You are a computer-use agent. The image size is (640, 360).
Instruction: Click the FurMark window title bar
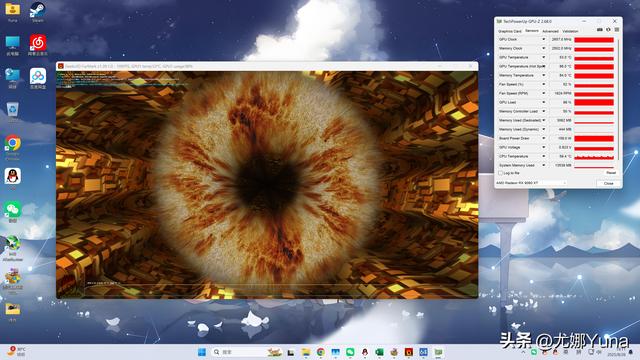point(267,66)
